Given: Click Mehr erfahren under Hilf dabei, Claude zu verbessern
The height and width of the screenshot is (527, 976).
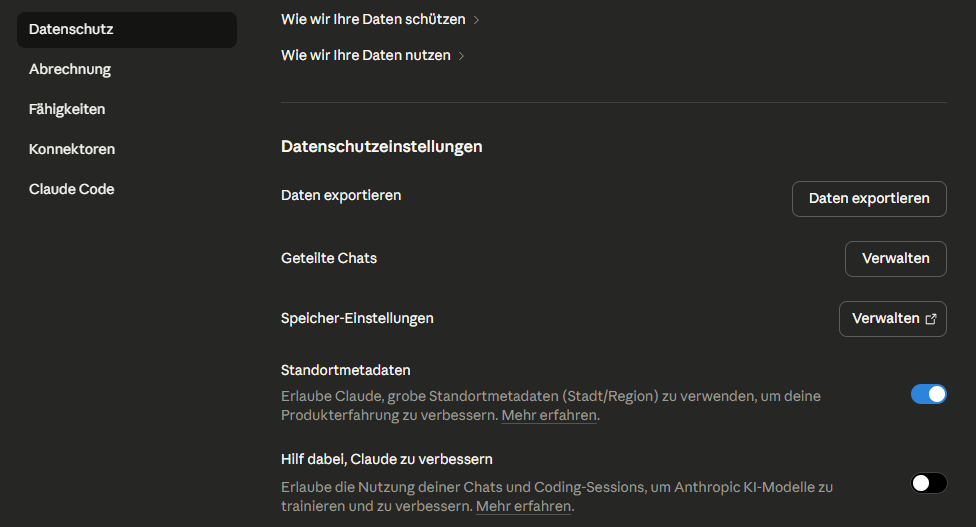Looking at the screenshot, I should [x=523, y=507].
